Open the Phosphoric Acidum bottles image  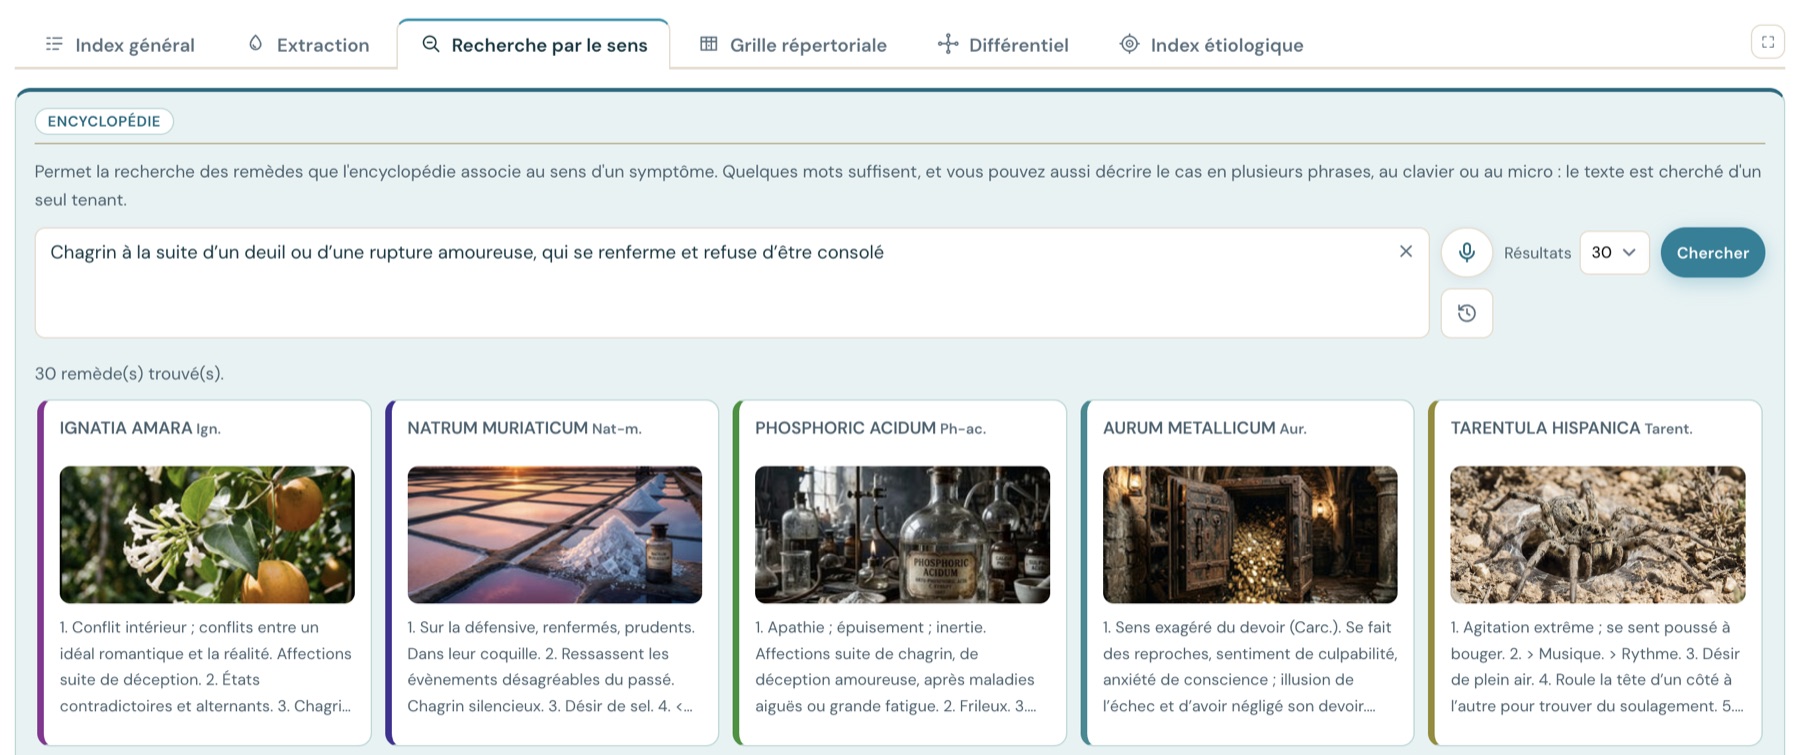point(902,535)
